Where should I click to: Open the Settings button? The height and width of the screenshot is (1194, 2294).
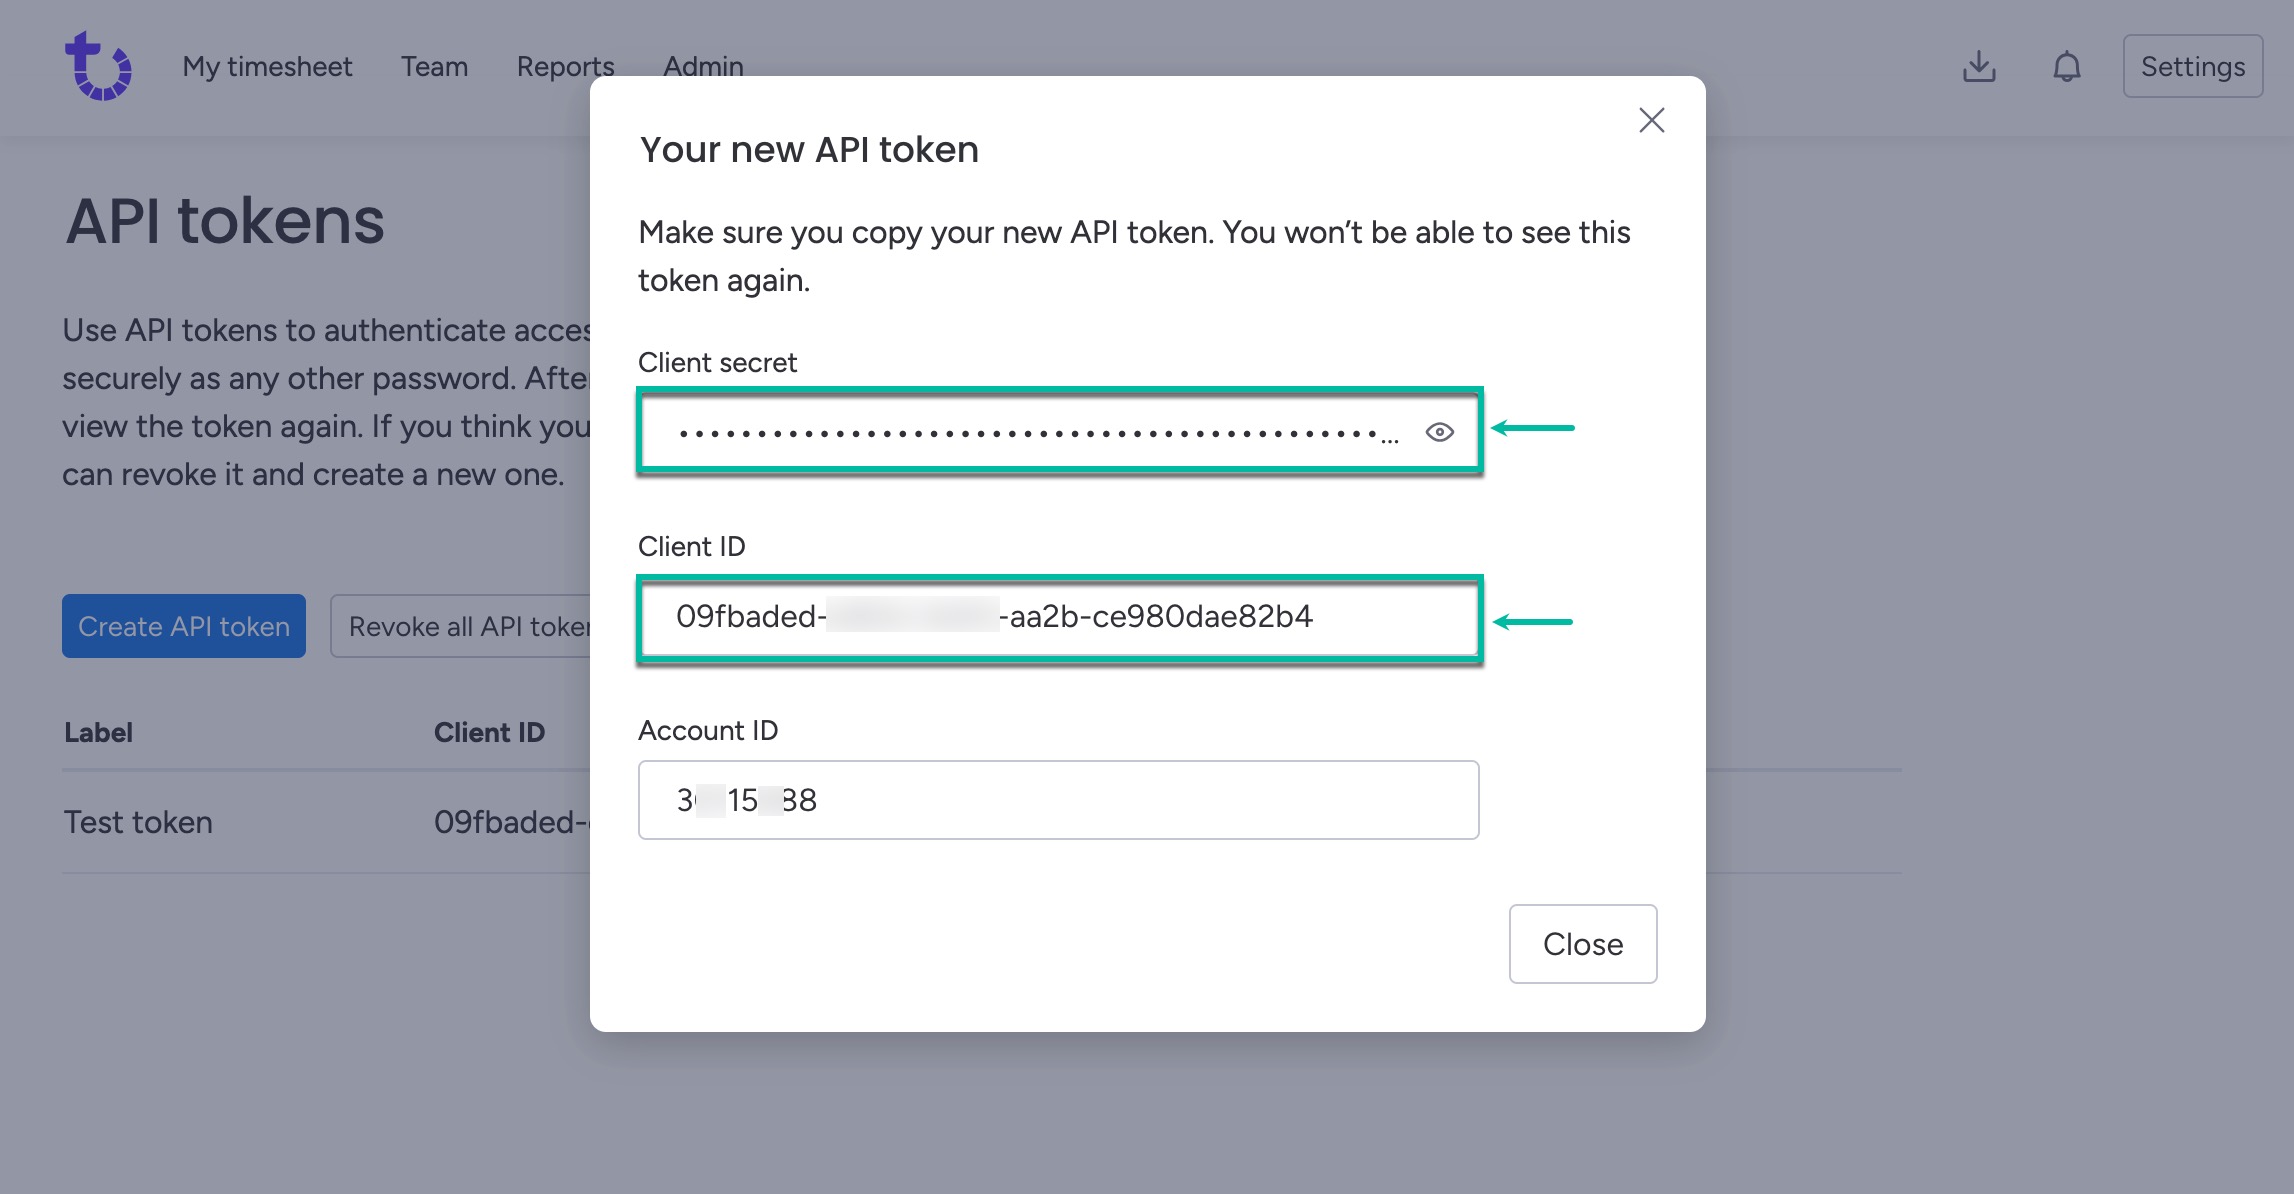pos(2192,67)
